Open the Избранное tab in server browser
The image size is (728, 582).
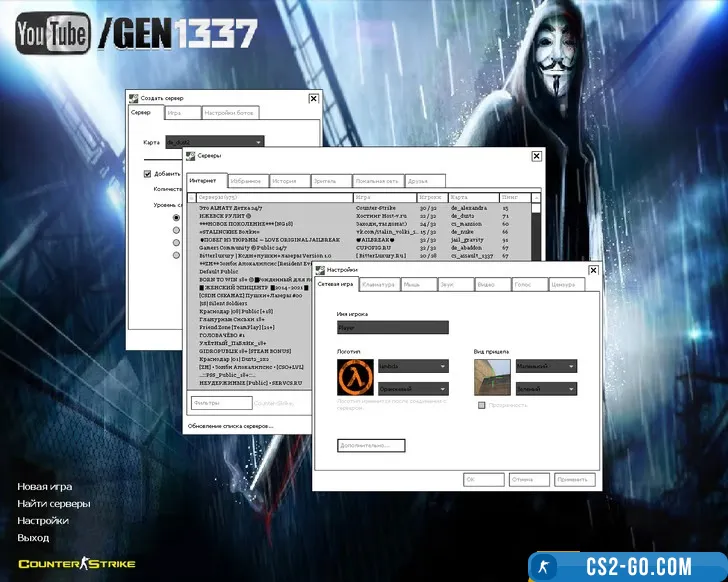click(245, 181)
